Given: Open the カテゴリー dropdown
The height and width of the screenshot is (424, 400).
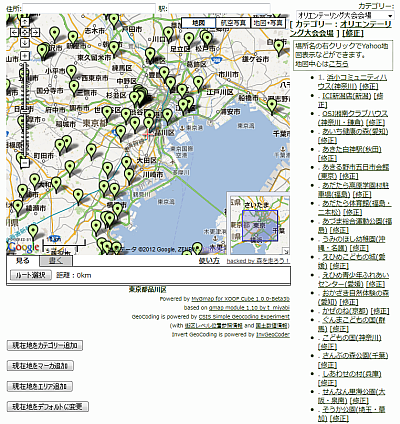Looking at the screenshot, I should (345, 15).
